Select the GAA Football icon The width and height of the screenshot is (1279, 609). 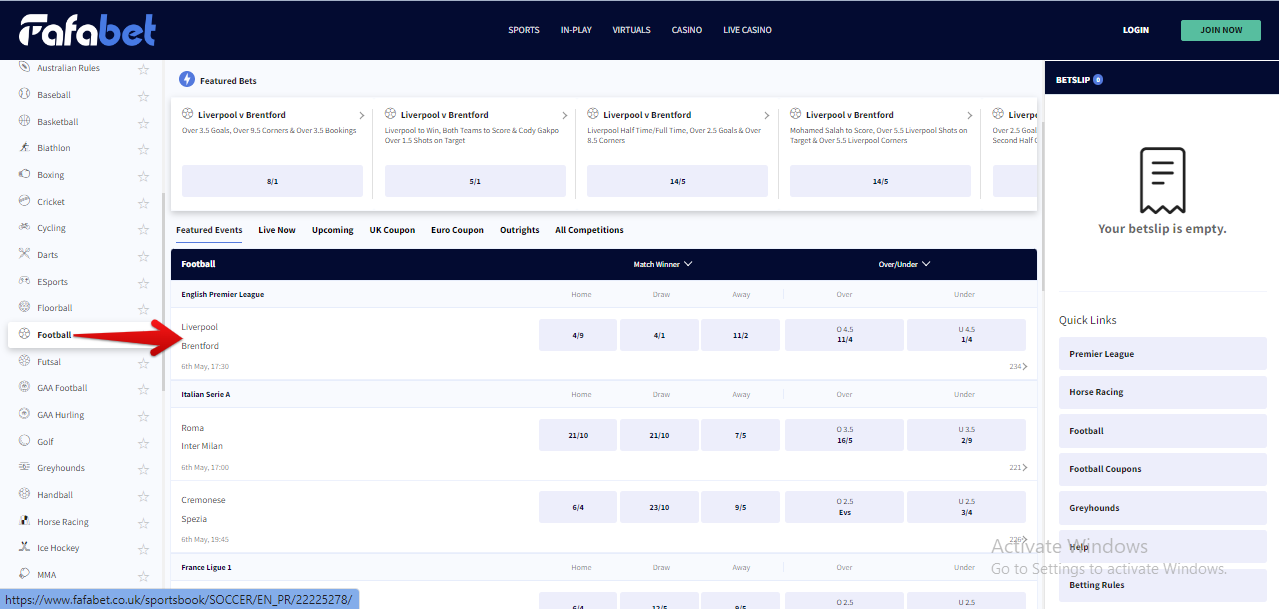pos(24,388)
